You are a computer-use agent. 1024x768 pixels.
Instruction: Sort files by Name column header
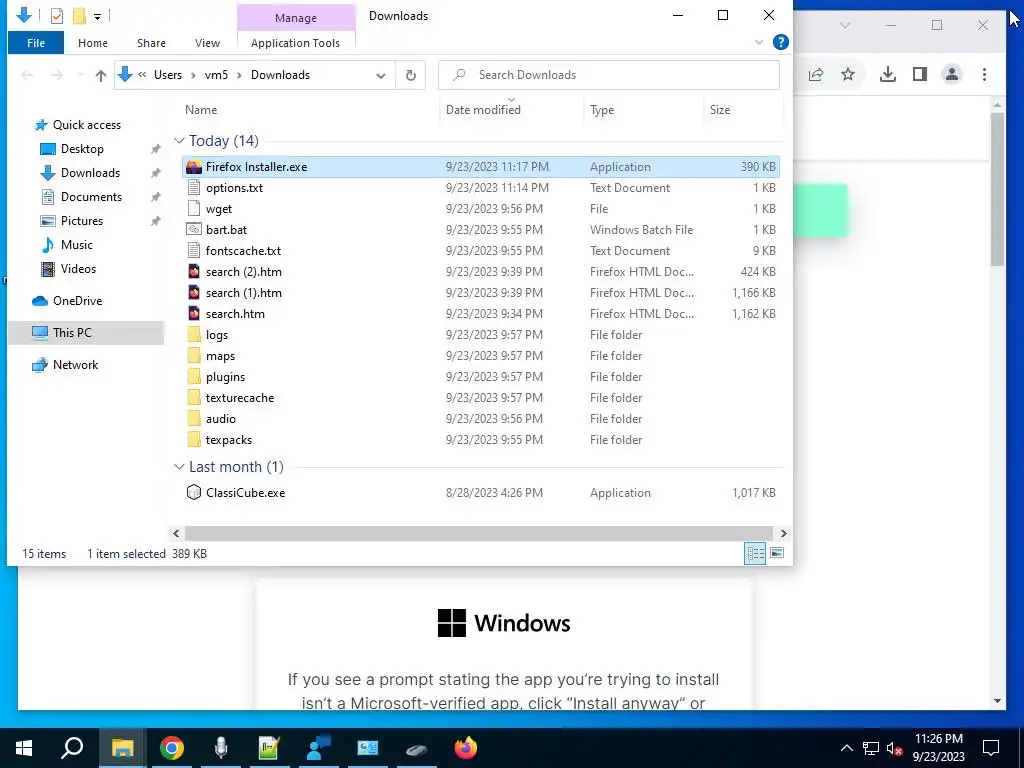click(x=201, y=110)
